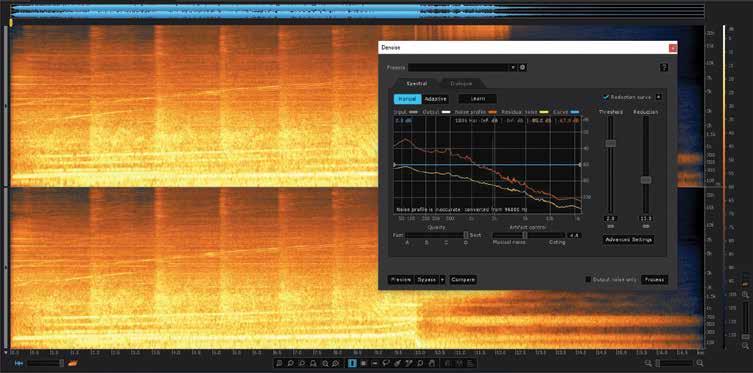The height and width of the screenshot is (373, 753).
Task: Click the preset gear settings icon
Action: point(522,68)
